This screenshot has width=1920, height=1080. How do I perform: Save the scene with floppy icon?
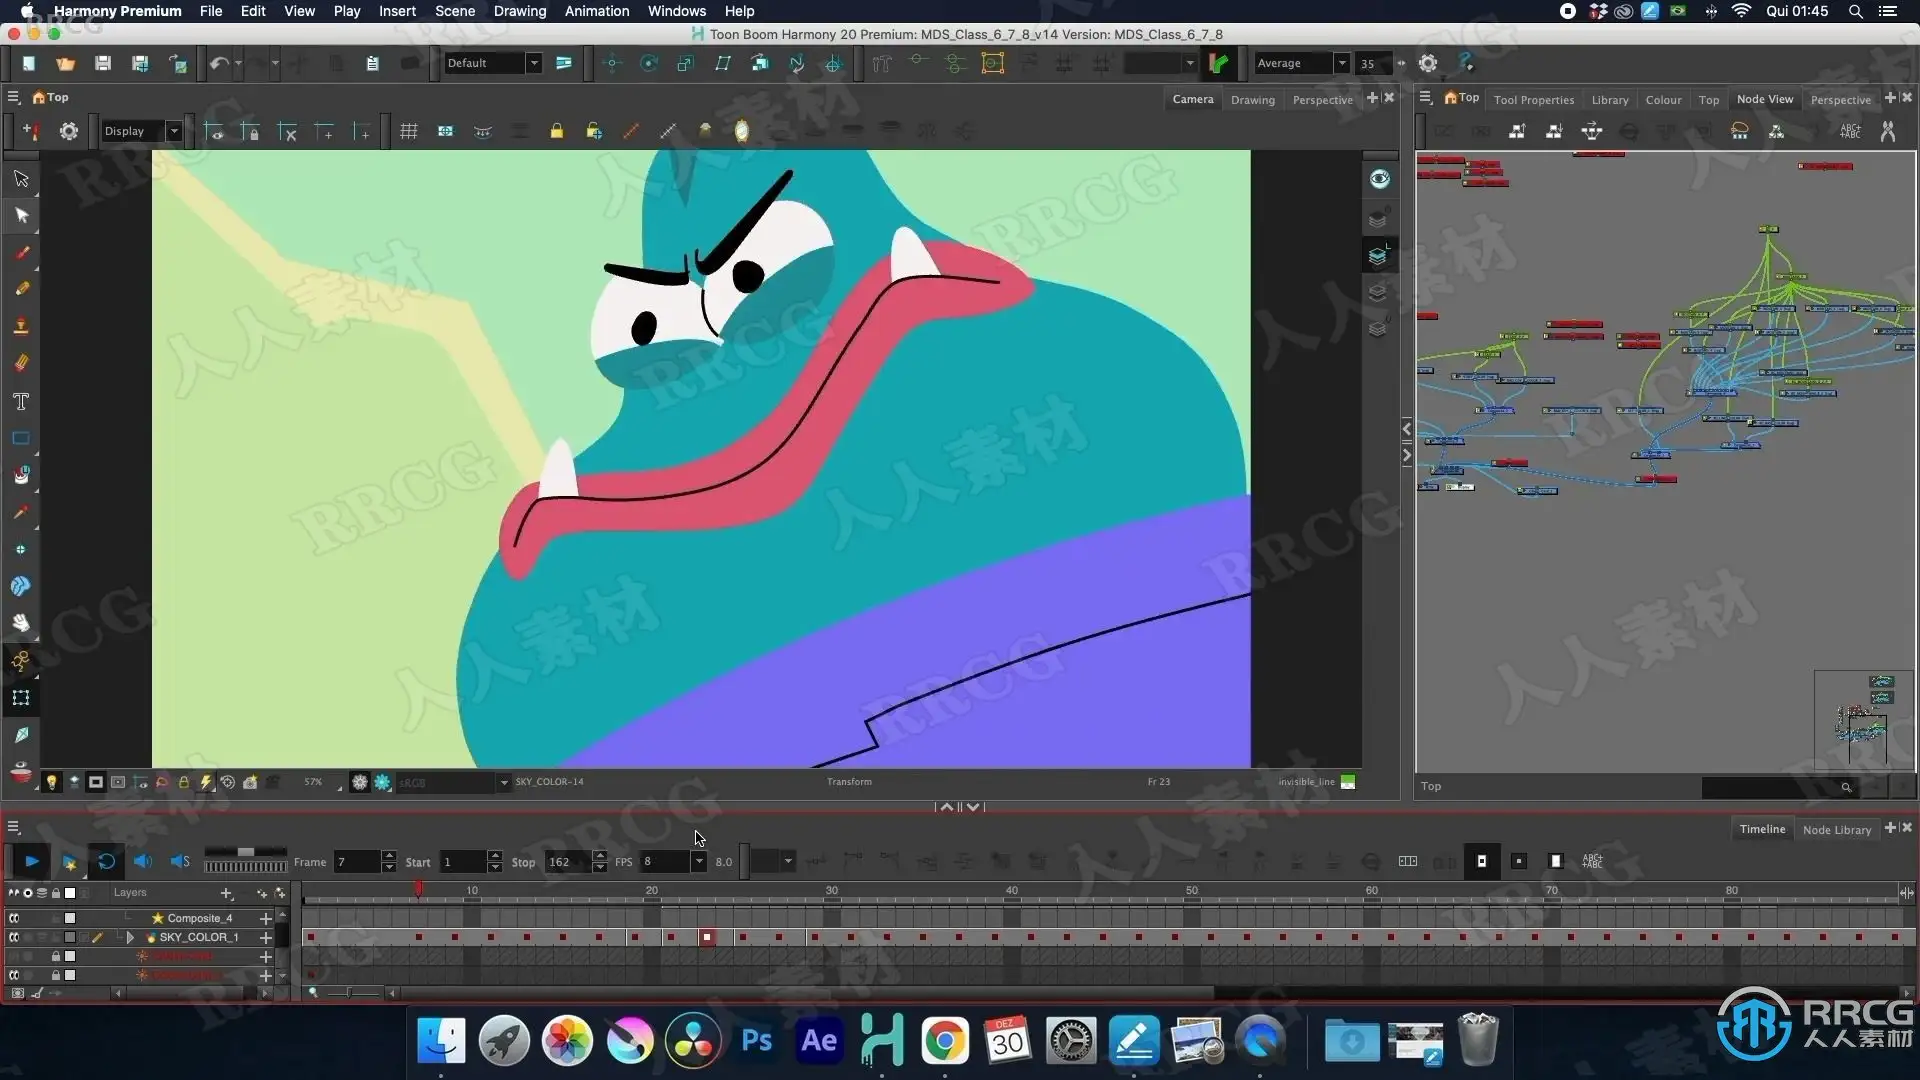tap(103, 64)
